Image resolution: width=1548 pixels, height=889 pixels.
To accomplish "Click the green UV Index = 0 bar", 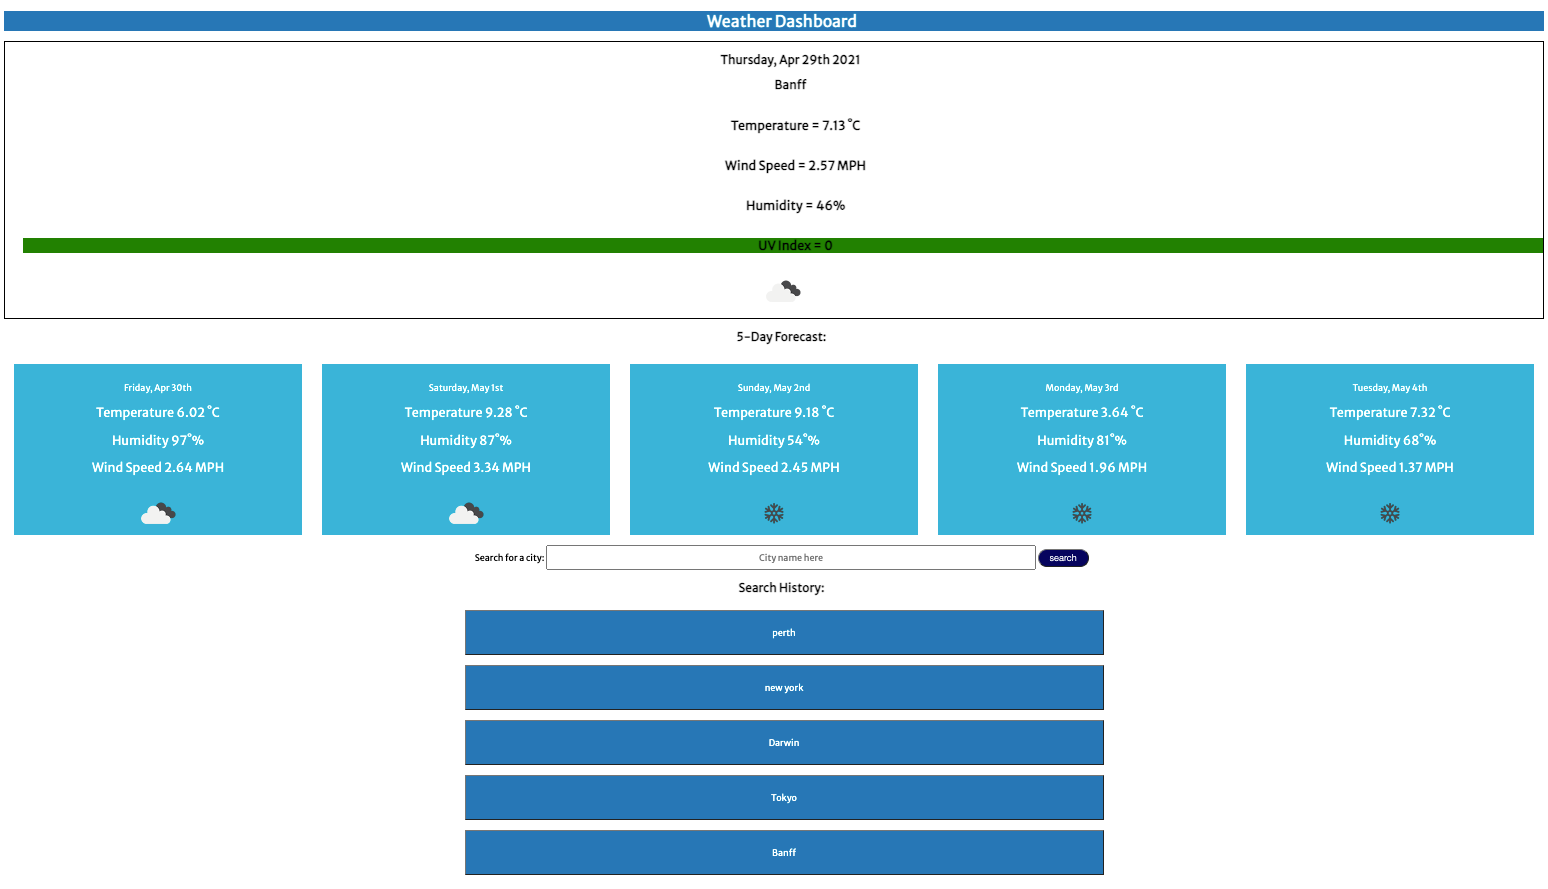I will point(783,245).
